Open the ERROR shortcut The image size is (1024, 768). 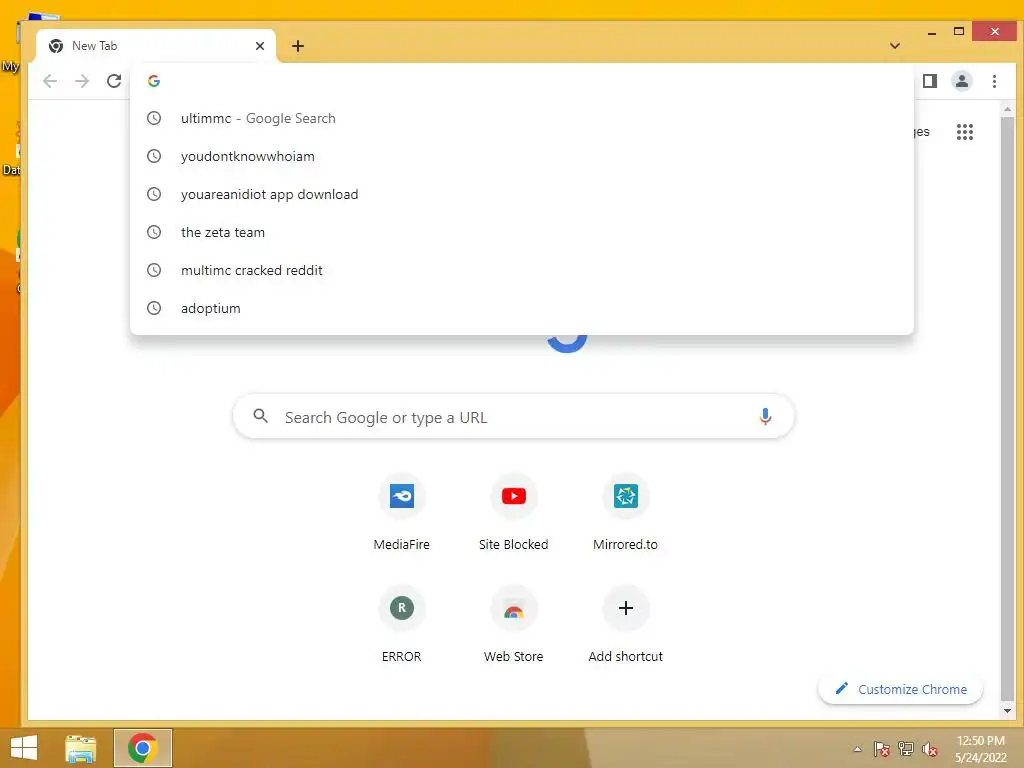402,625
